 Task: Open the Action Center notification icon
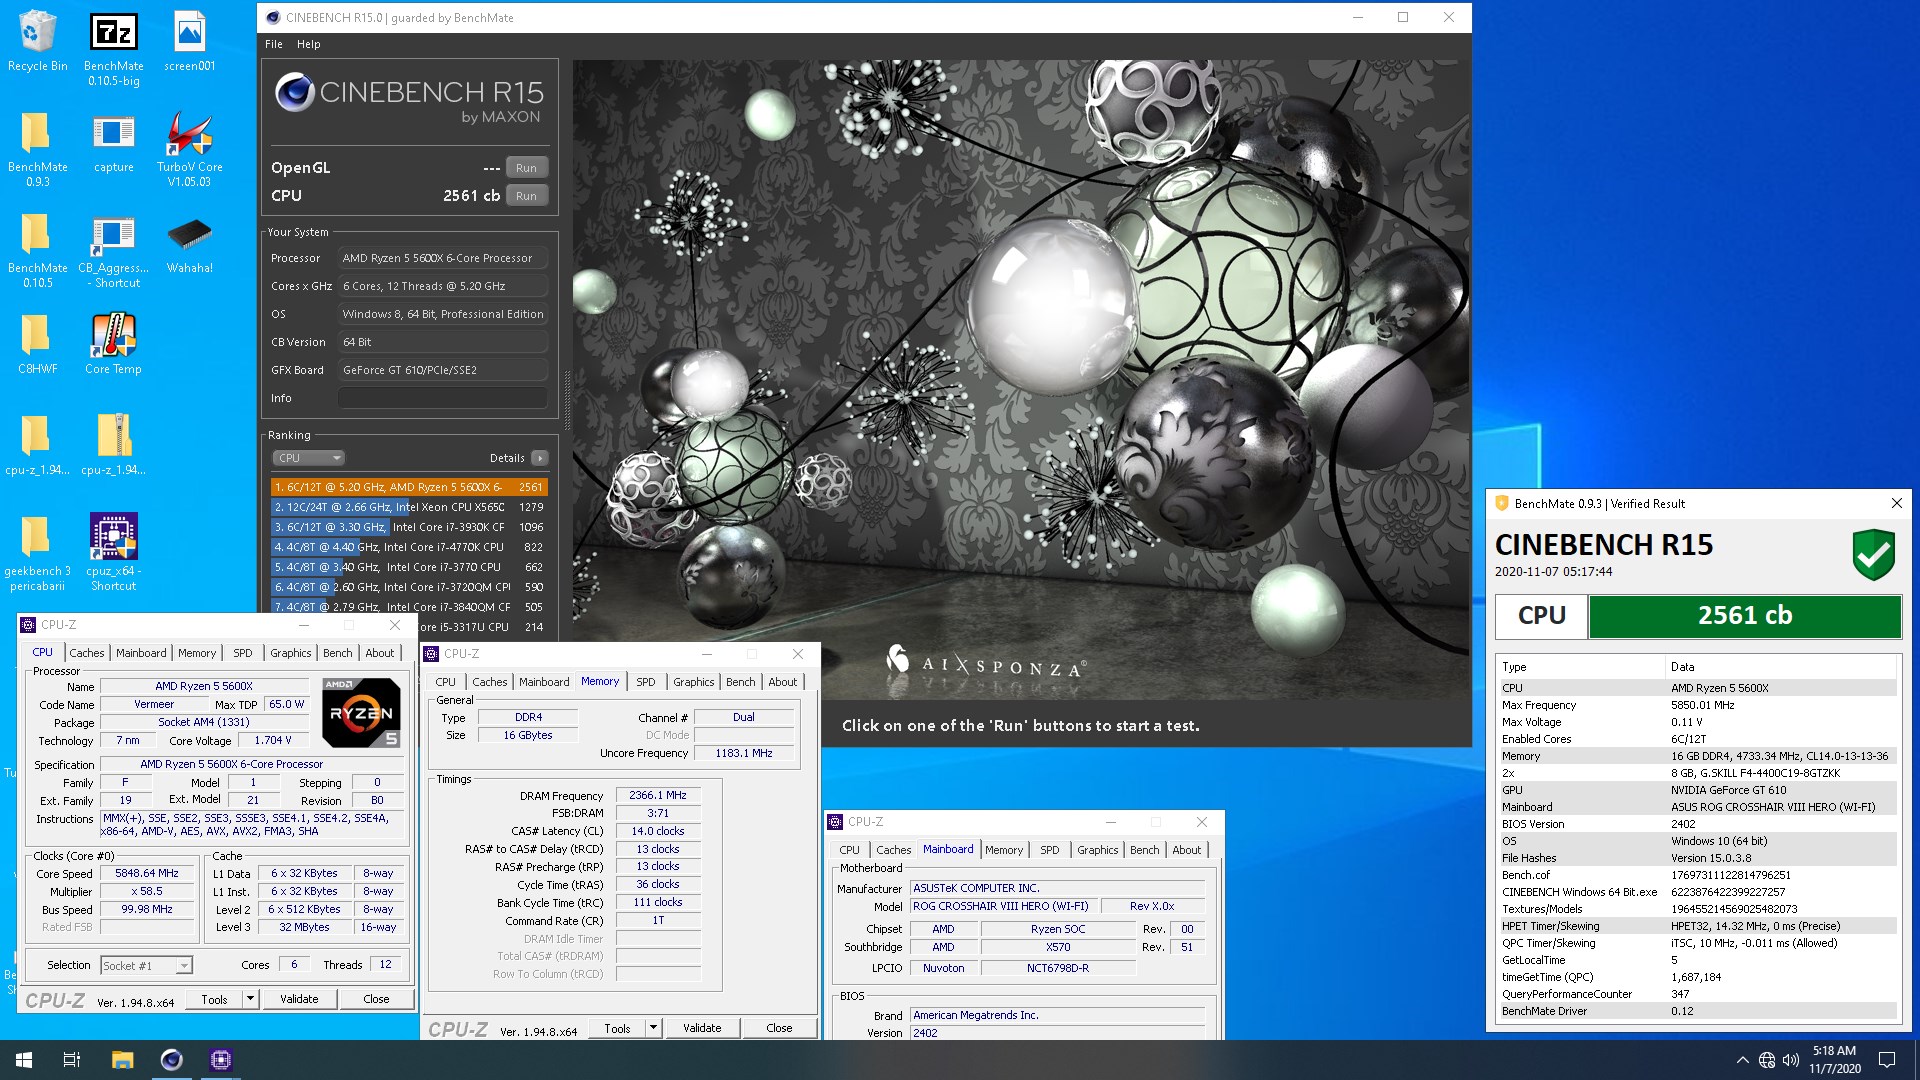(1887, 1060)
